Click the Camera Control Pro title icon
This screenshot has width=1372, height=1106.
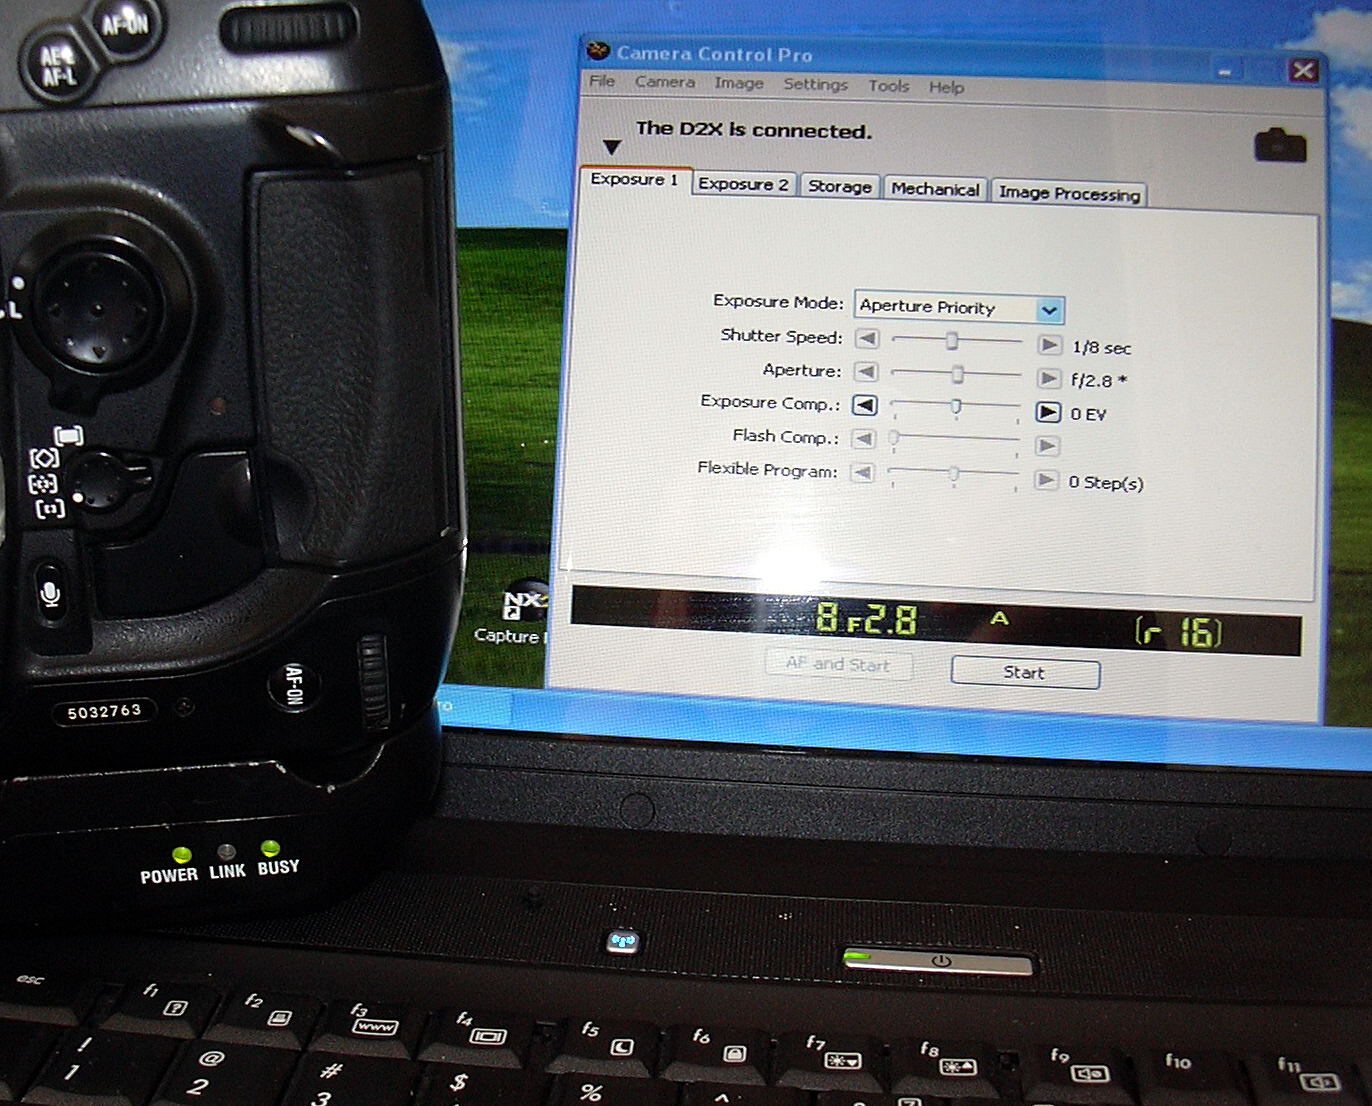pyautogui.click(x=598, y=50)
